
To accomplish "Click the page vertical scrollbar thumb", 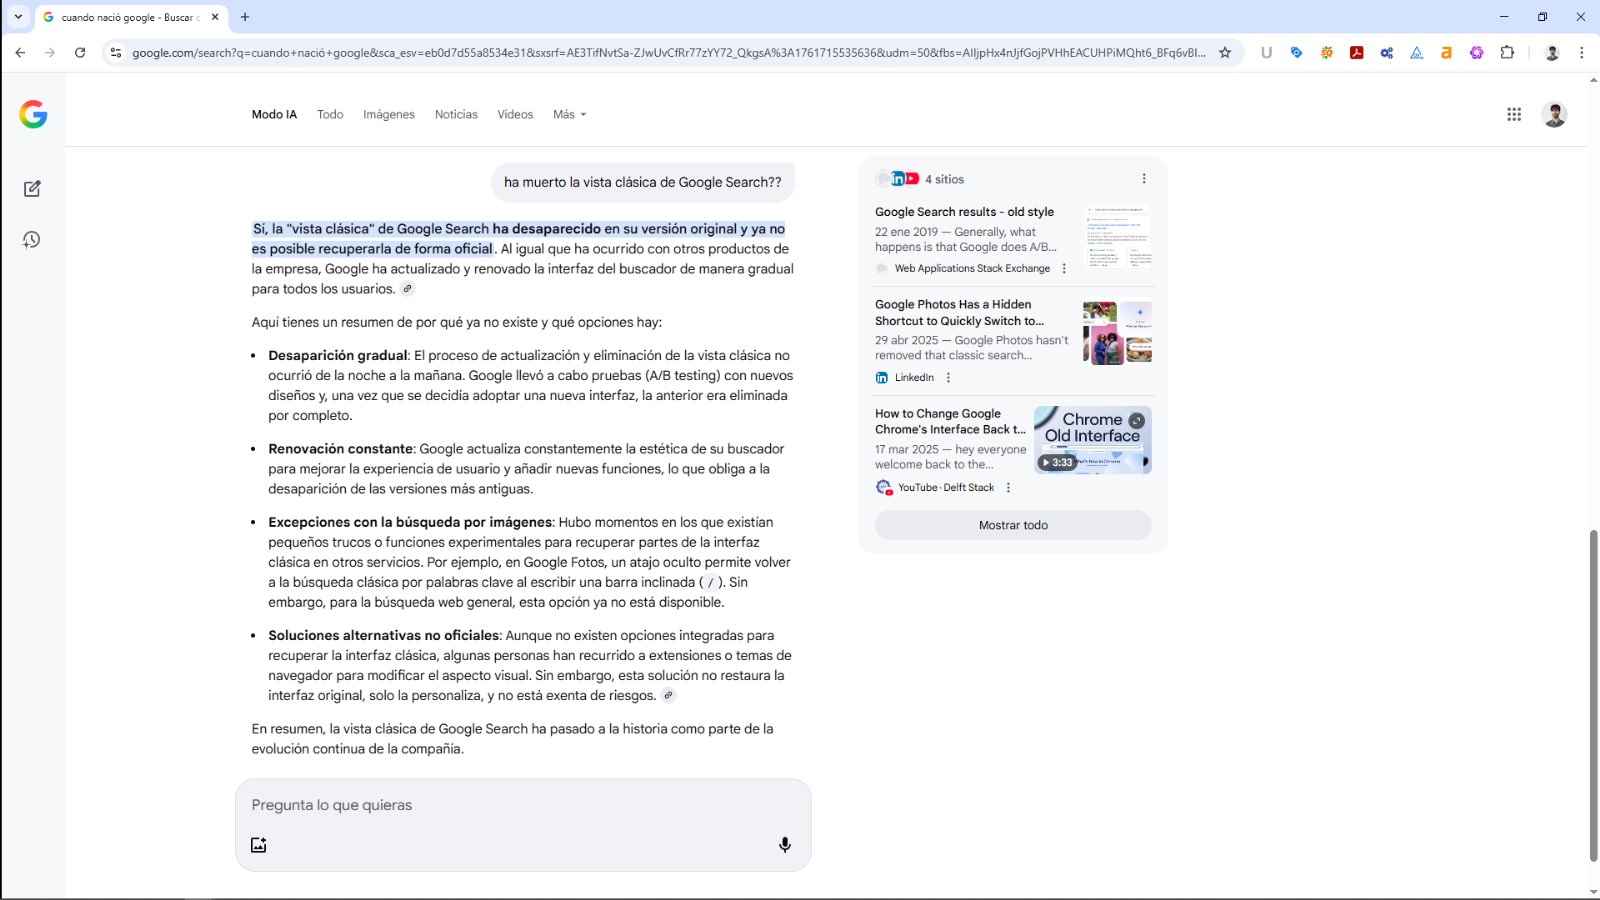I will tap(1593, 695).
